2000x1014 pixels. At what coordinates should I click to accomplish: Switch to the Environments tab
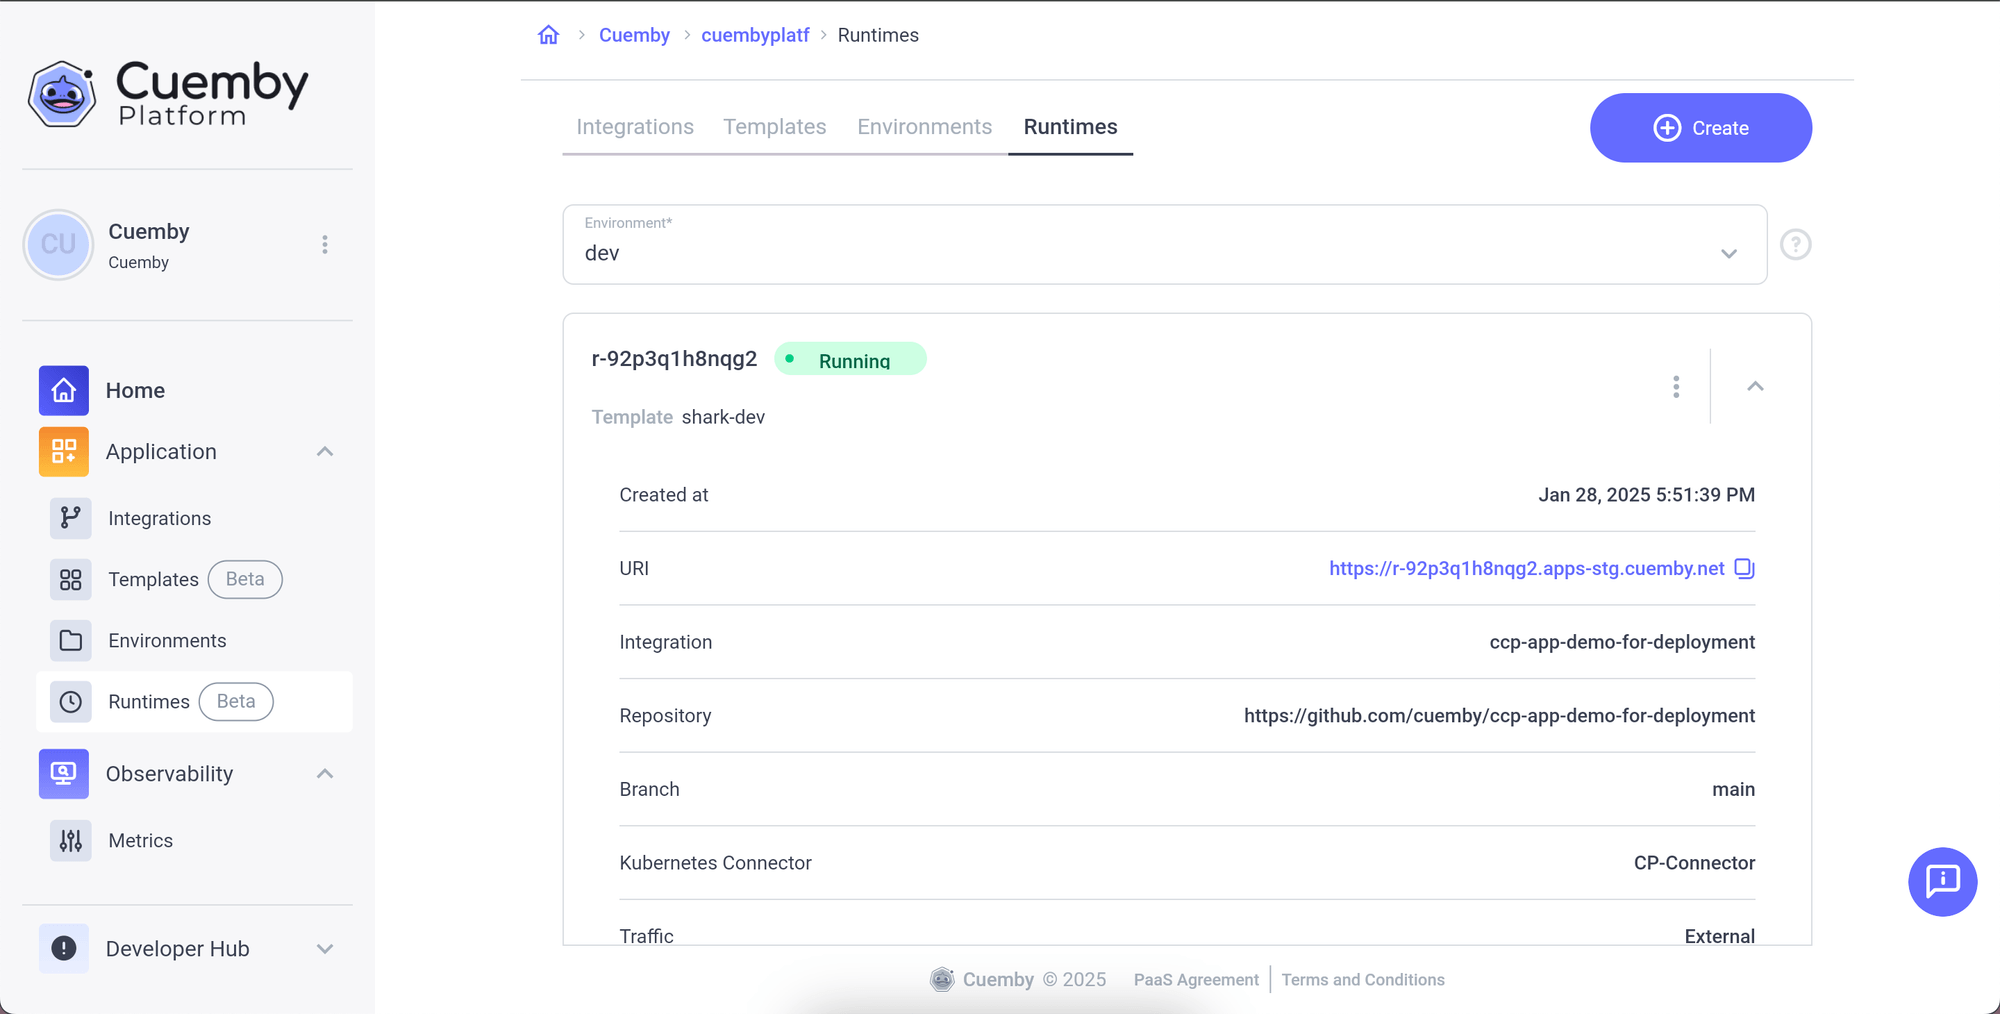click(x=924, y=127)
